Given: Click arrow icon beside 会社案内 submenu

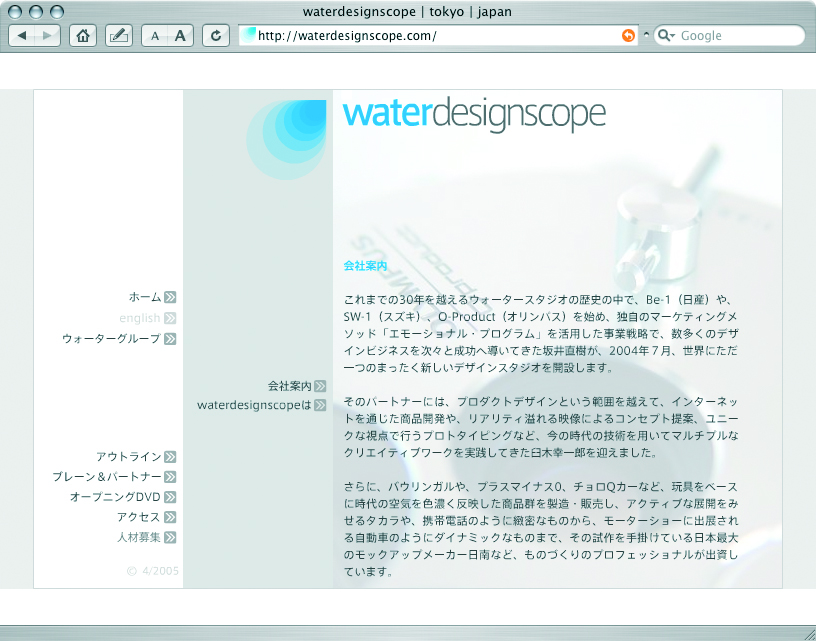Looking at the screenshot, I should tap(321, 386).
